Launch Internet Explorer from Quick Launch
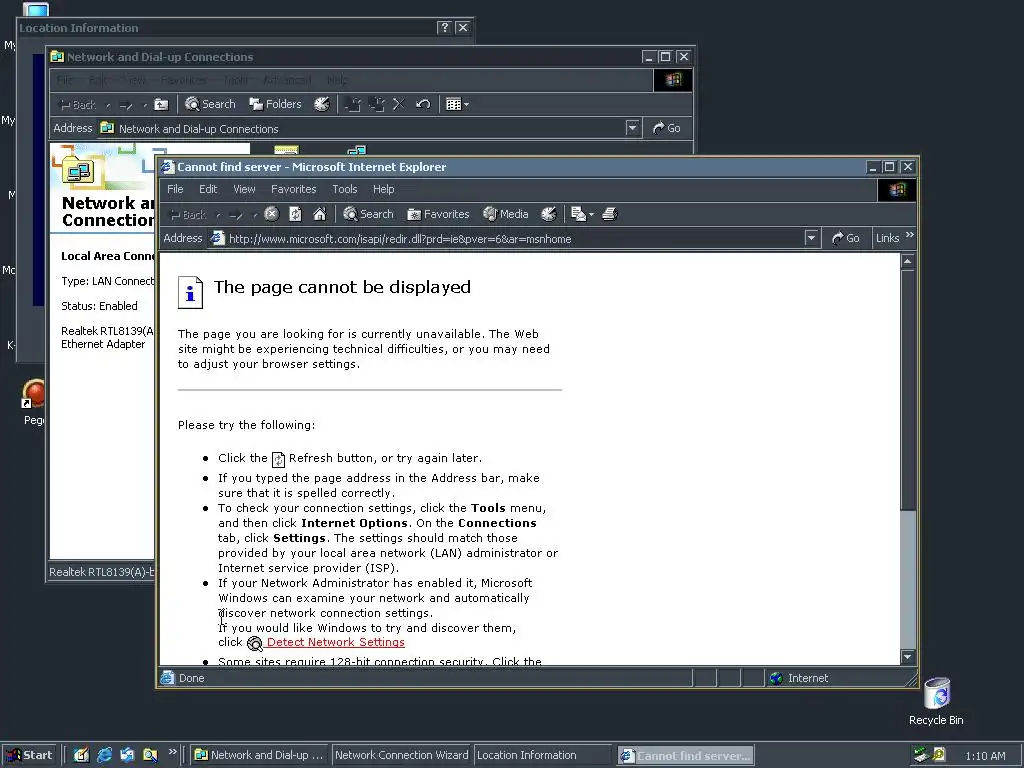 (104, 755)
